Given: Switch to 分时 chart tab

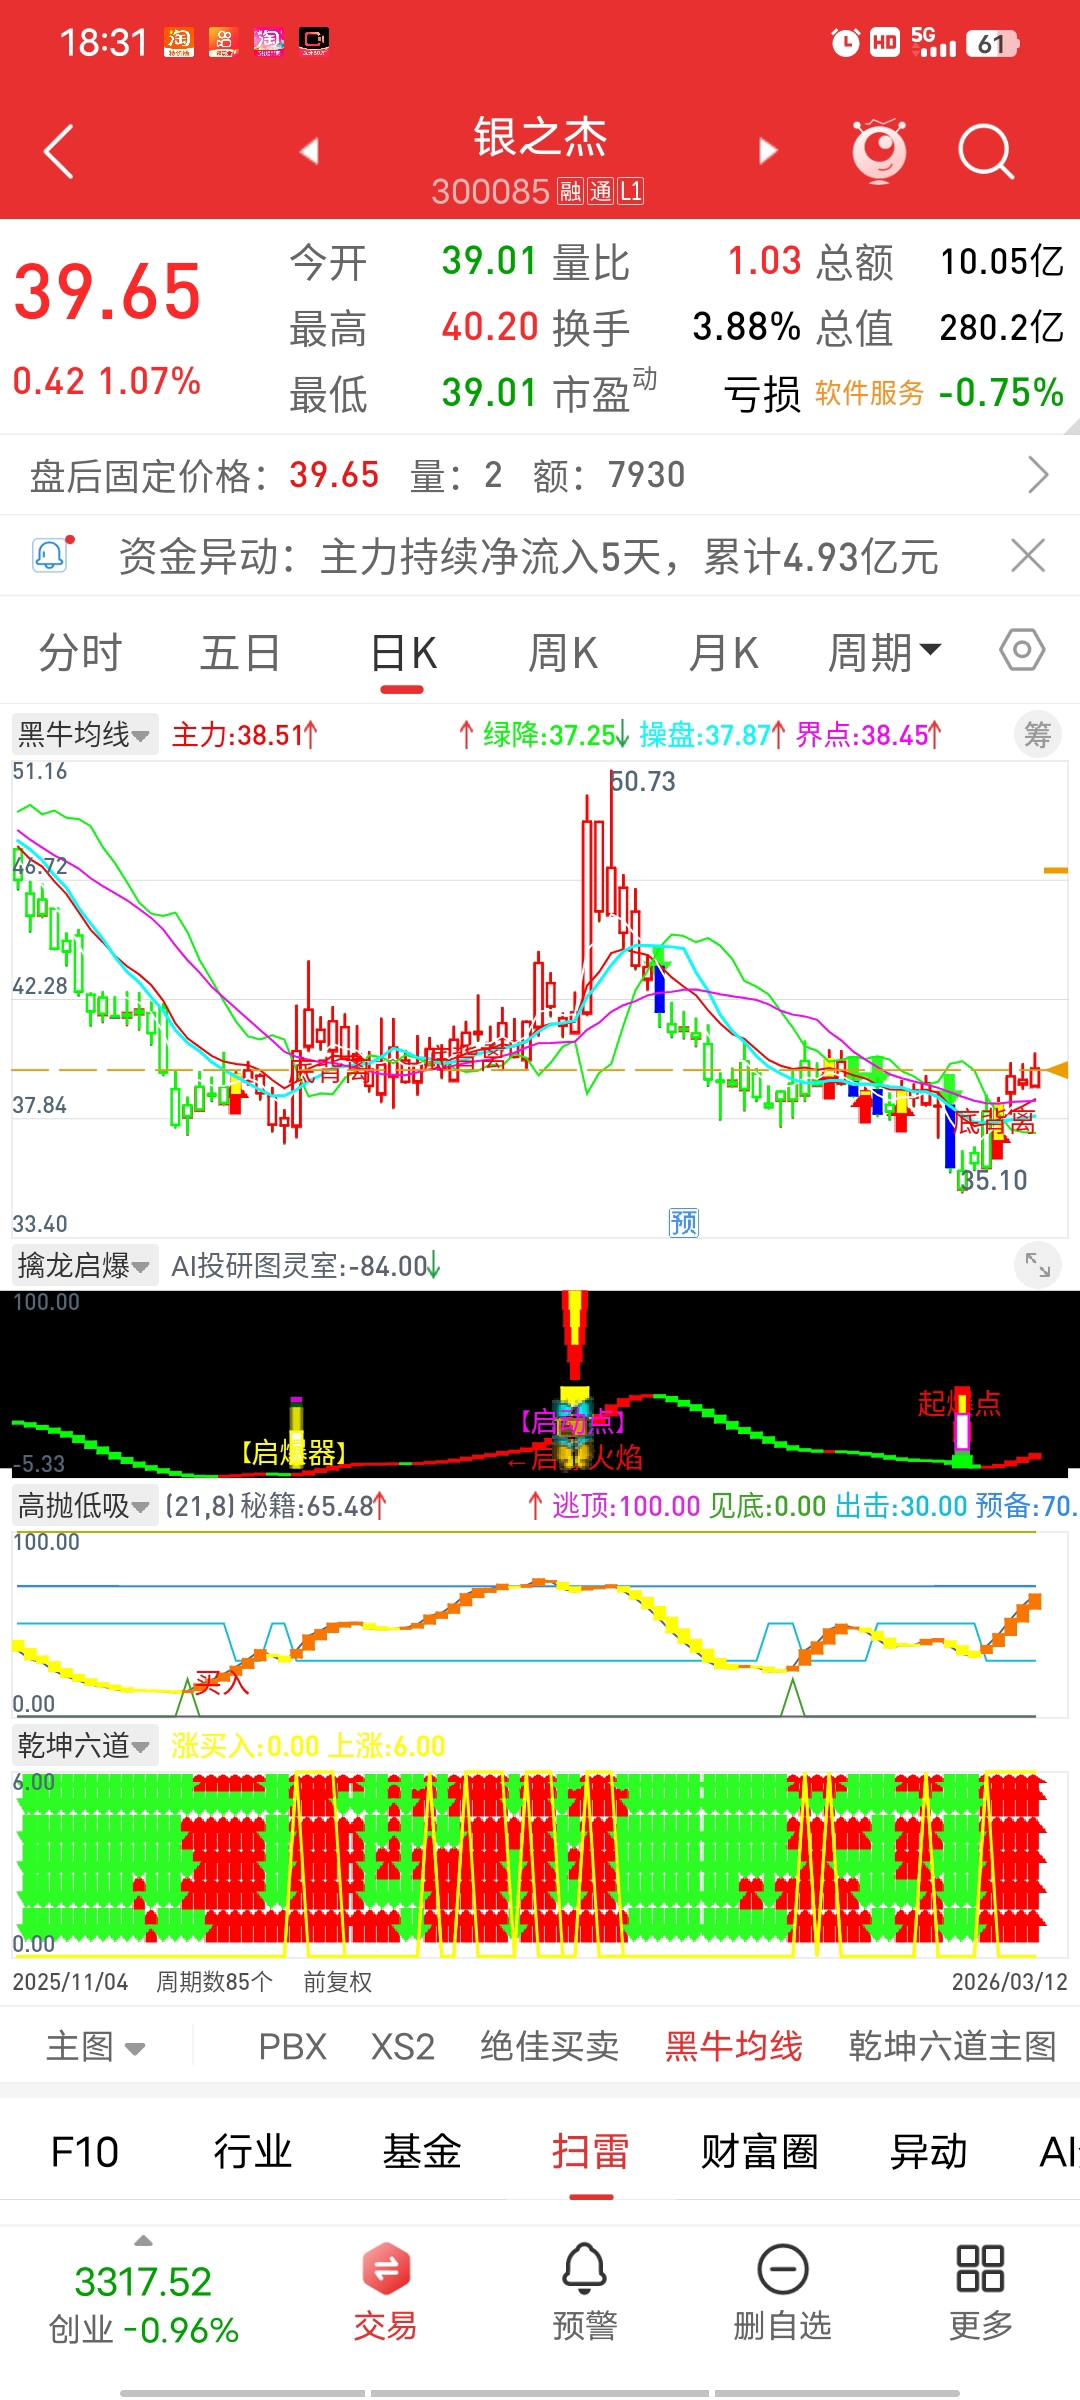Looking at the screenshot, I should coord(80,653).
